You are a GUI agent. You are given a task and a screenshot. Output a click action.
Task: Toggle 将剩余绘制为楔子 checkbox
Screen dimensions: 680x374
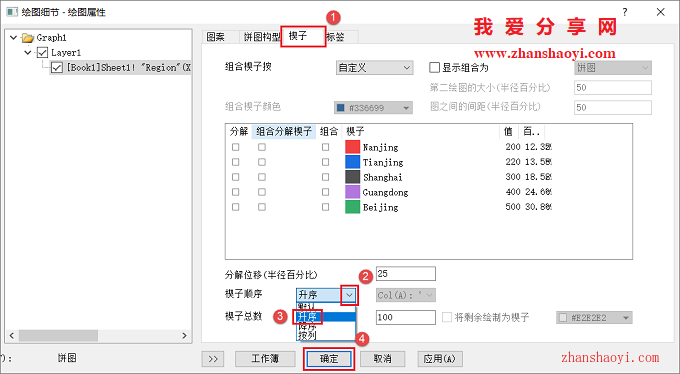tap(447, 317)
